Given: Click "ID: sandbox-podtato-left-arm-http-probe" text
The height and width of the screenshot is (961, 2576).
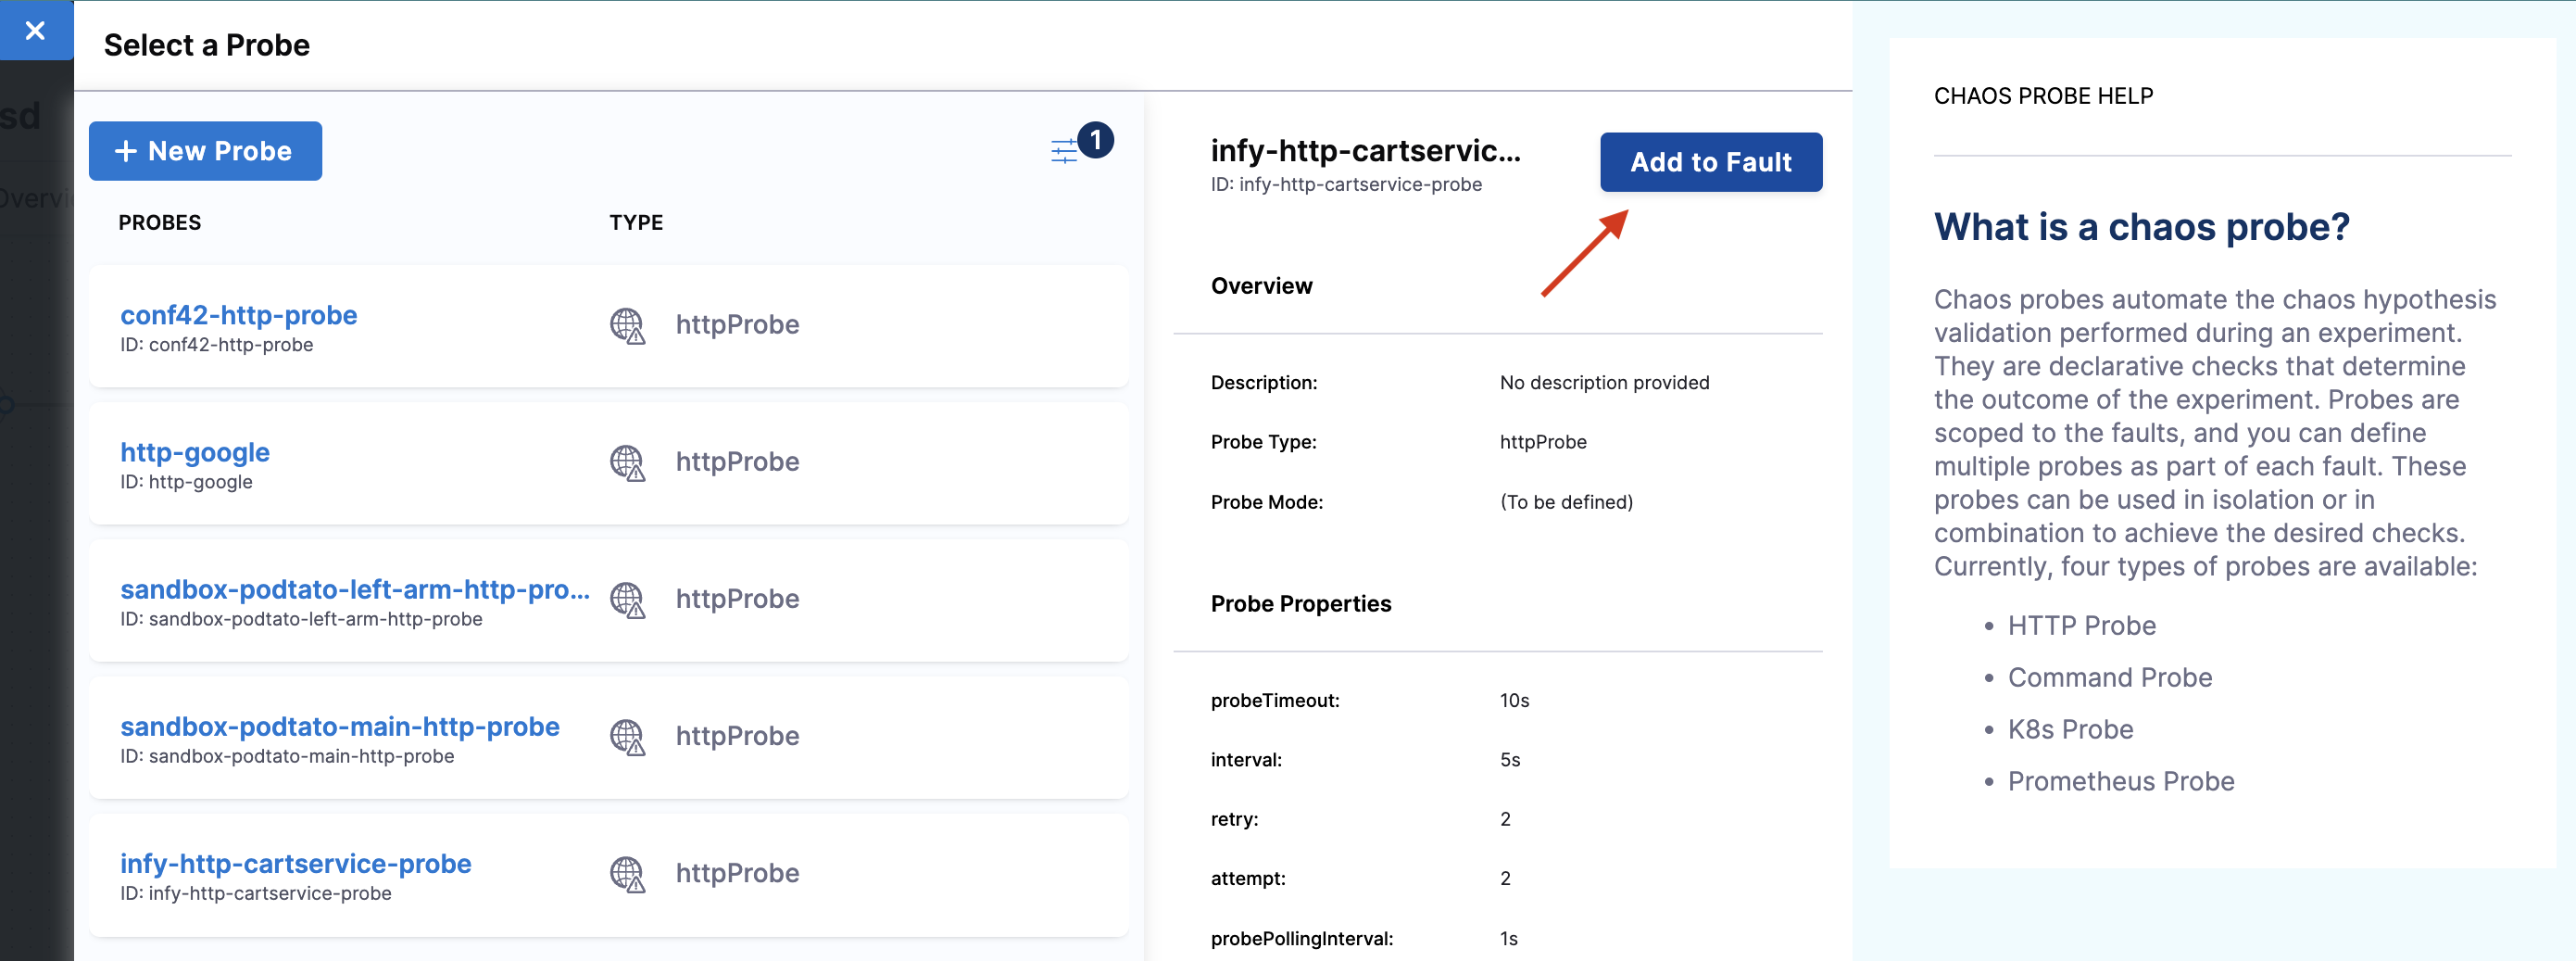Looking at the screenshot, I should point(301,619).
